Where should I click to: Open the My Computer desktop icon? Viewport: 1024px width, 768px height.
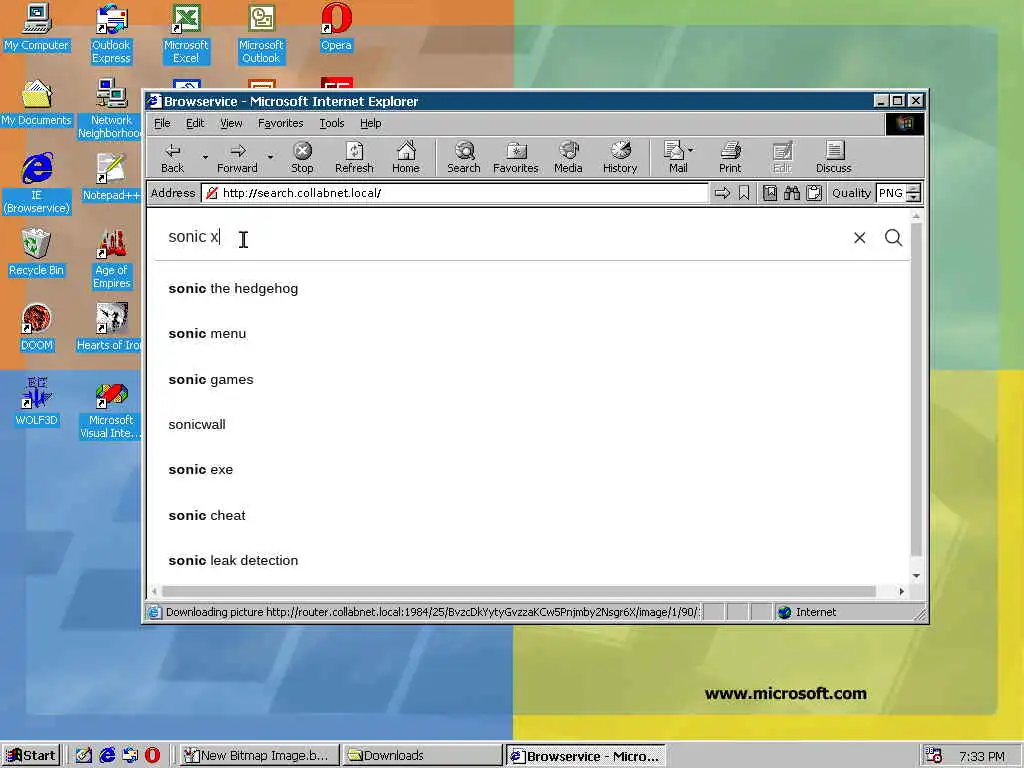(x=36, y=27)
